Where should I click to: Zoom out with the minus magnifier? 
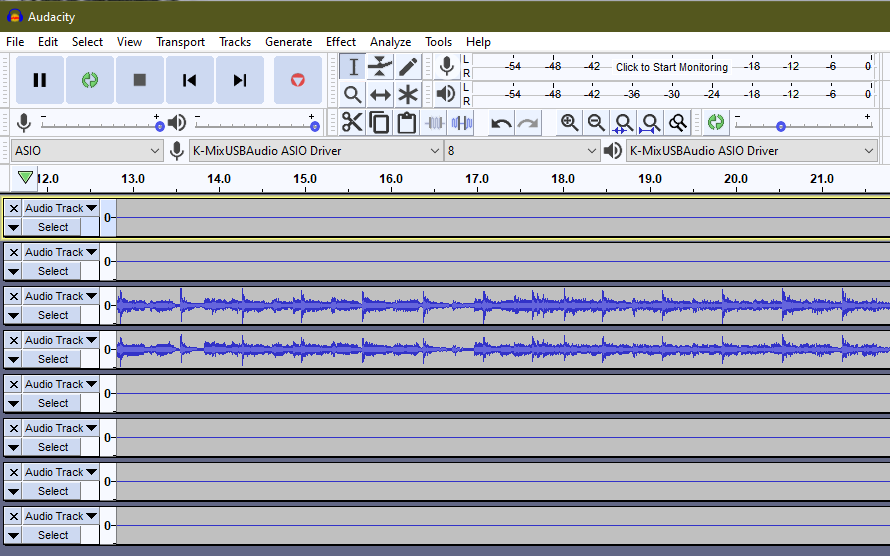pos(596,123)
